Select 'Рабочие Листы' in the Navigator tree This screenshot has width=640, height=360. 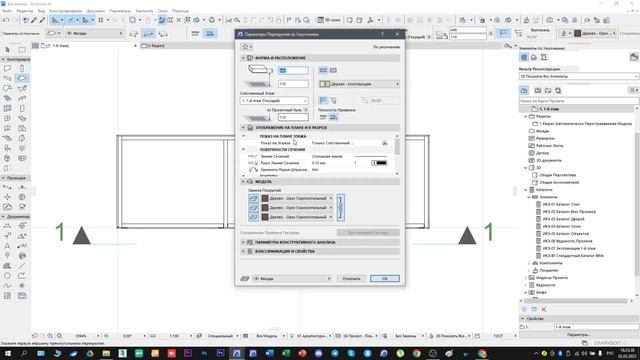point(550,146)
